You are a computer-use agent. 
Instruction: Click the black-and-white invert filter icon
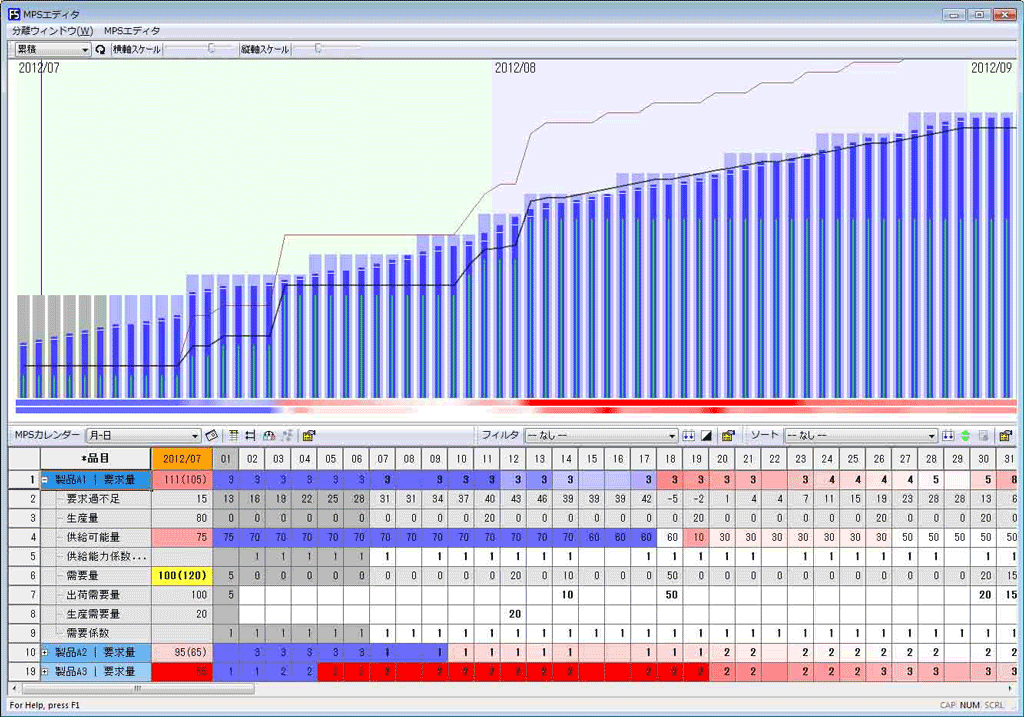[706, 436]
